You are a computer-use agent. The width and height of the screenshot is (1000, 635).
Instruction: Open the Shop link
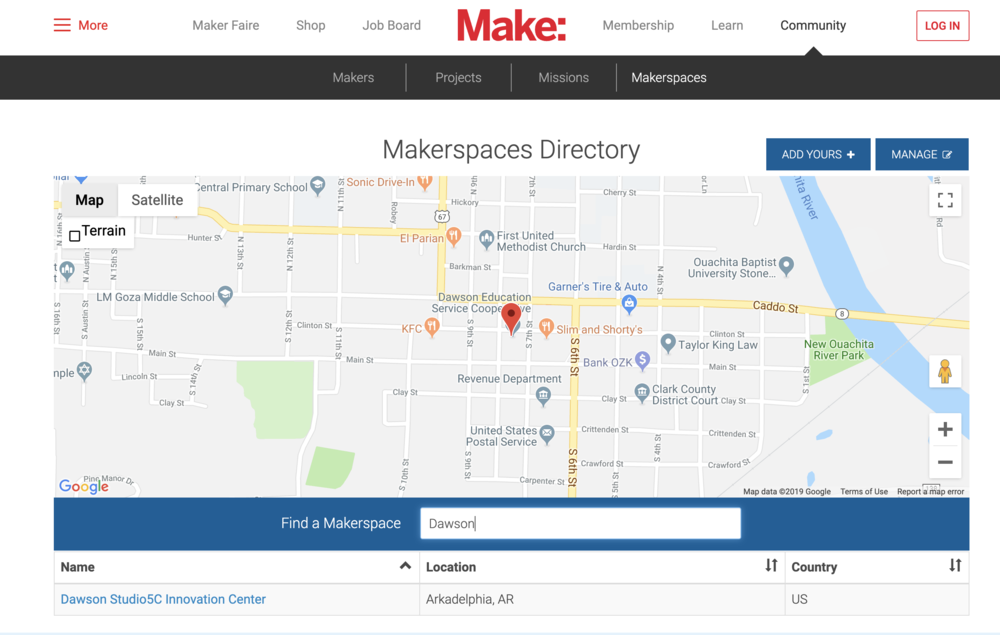311,26
